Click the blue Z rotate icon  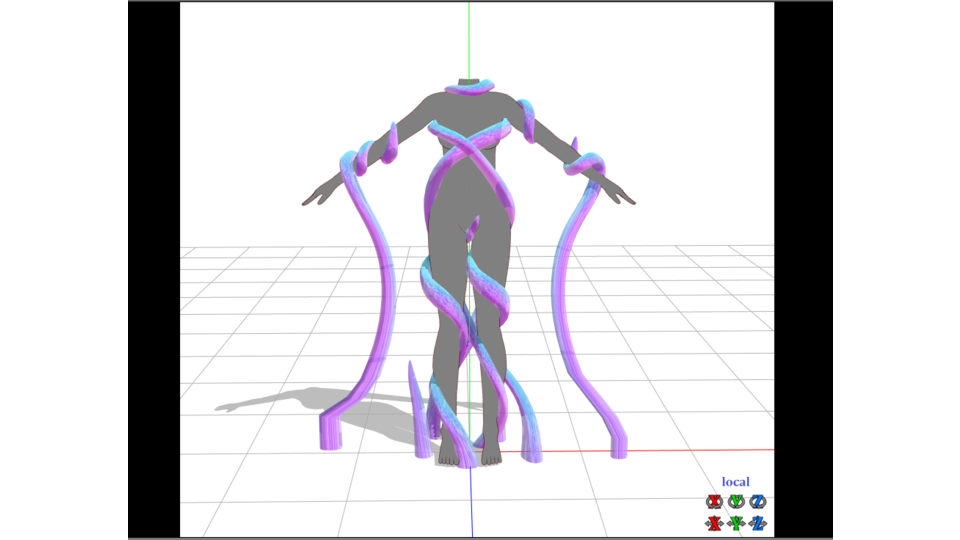click(x=758, y=502)
